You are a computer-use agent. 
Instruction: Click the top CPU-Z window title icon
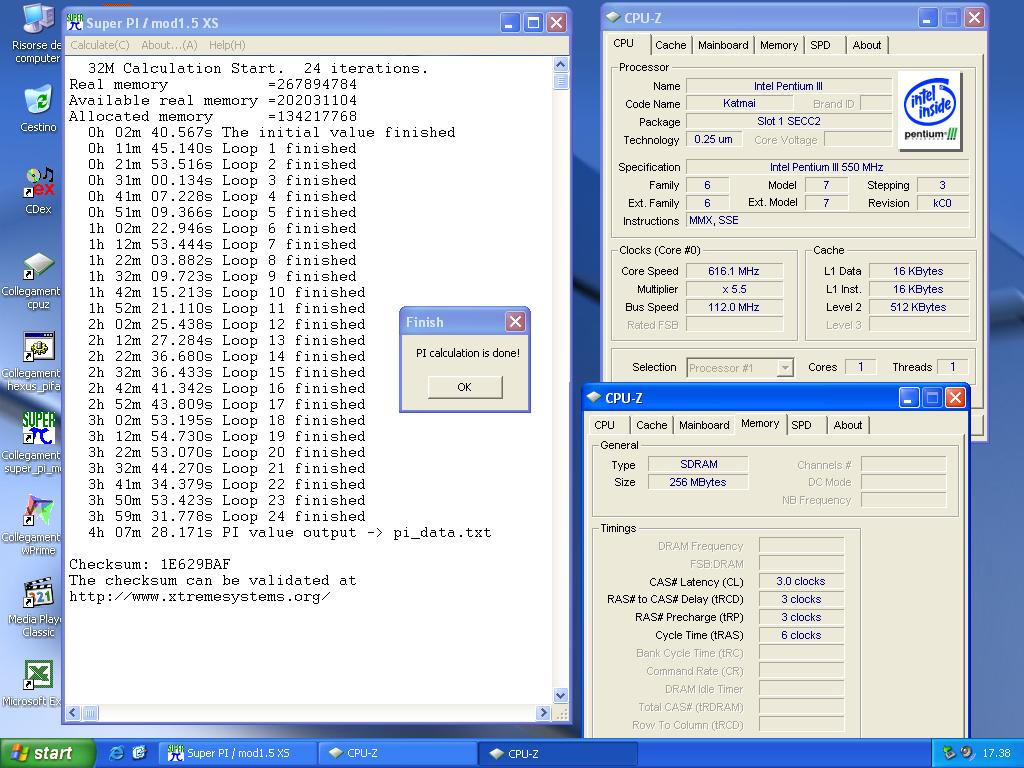coord(613,18)
